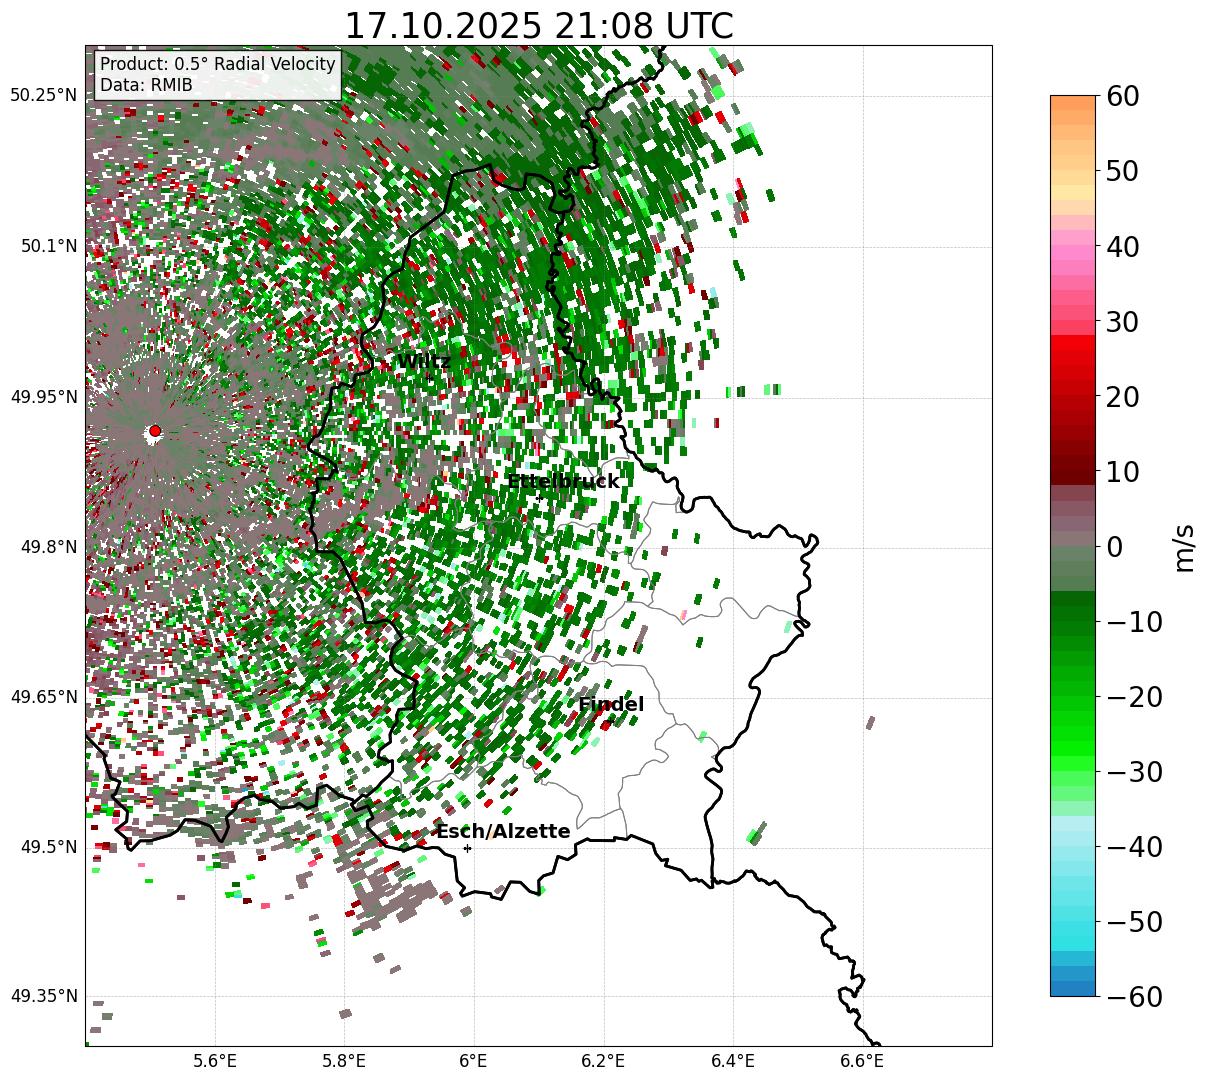
Task: Click the colorbar label 10
Action: pos(1122,472)
